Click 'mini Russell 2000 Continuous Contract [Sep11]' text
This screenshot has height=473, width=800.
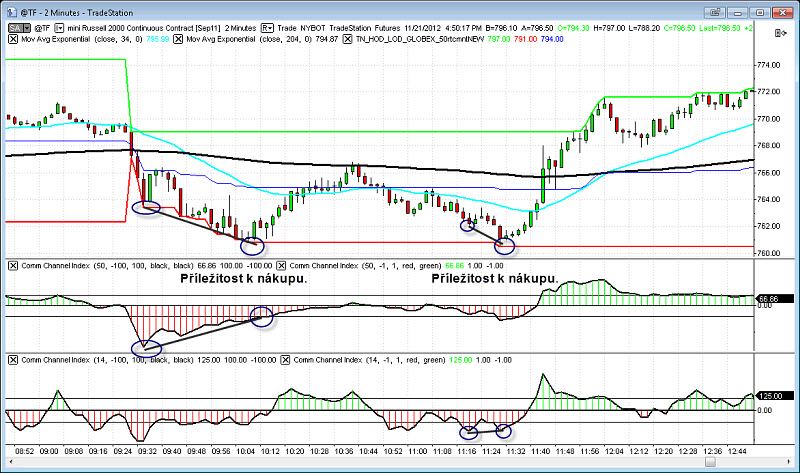point(143,28)
